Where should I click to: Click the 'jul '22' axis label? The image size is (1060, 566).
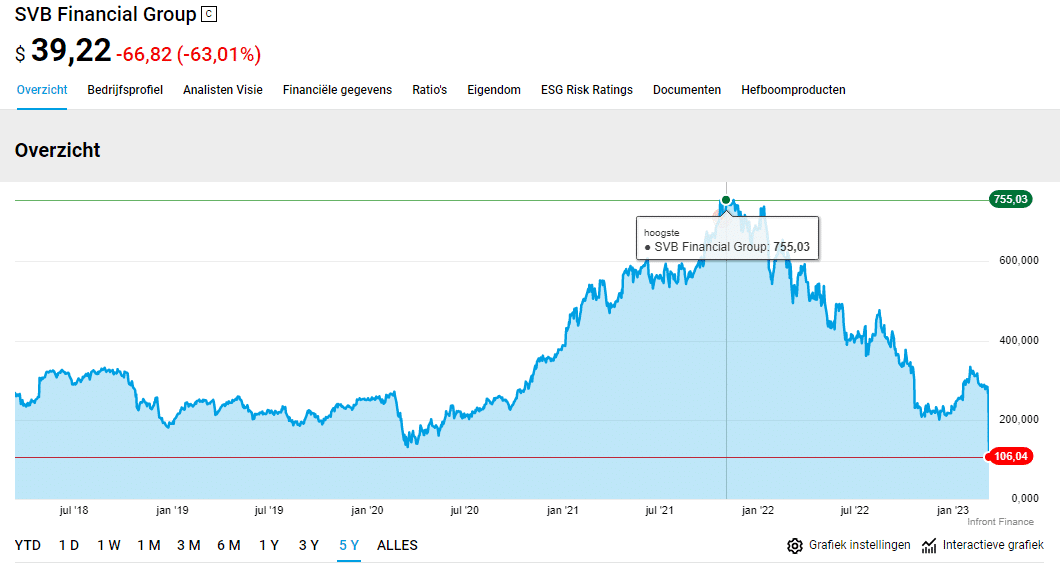tap(854, 511)
